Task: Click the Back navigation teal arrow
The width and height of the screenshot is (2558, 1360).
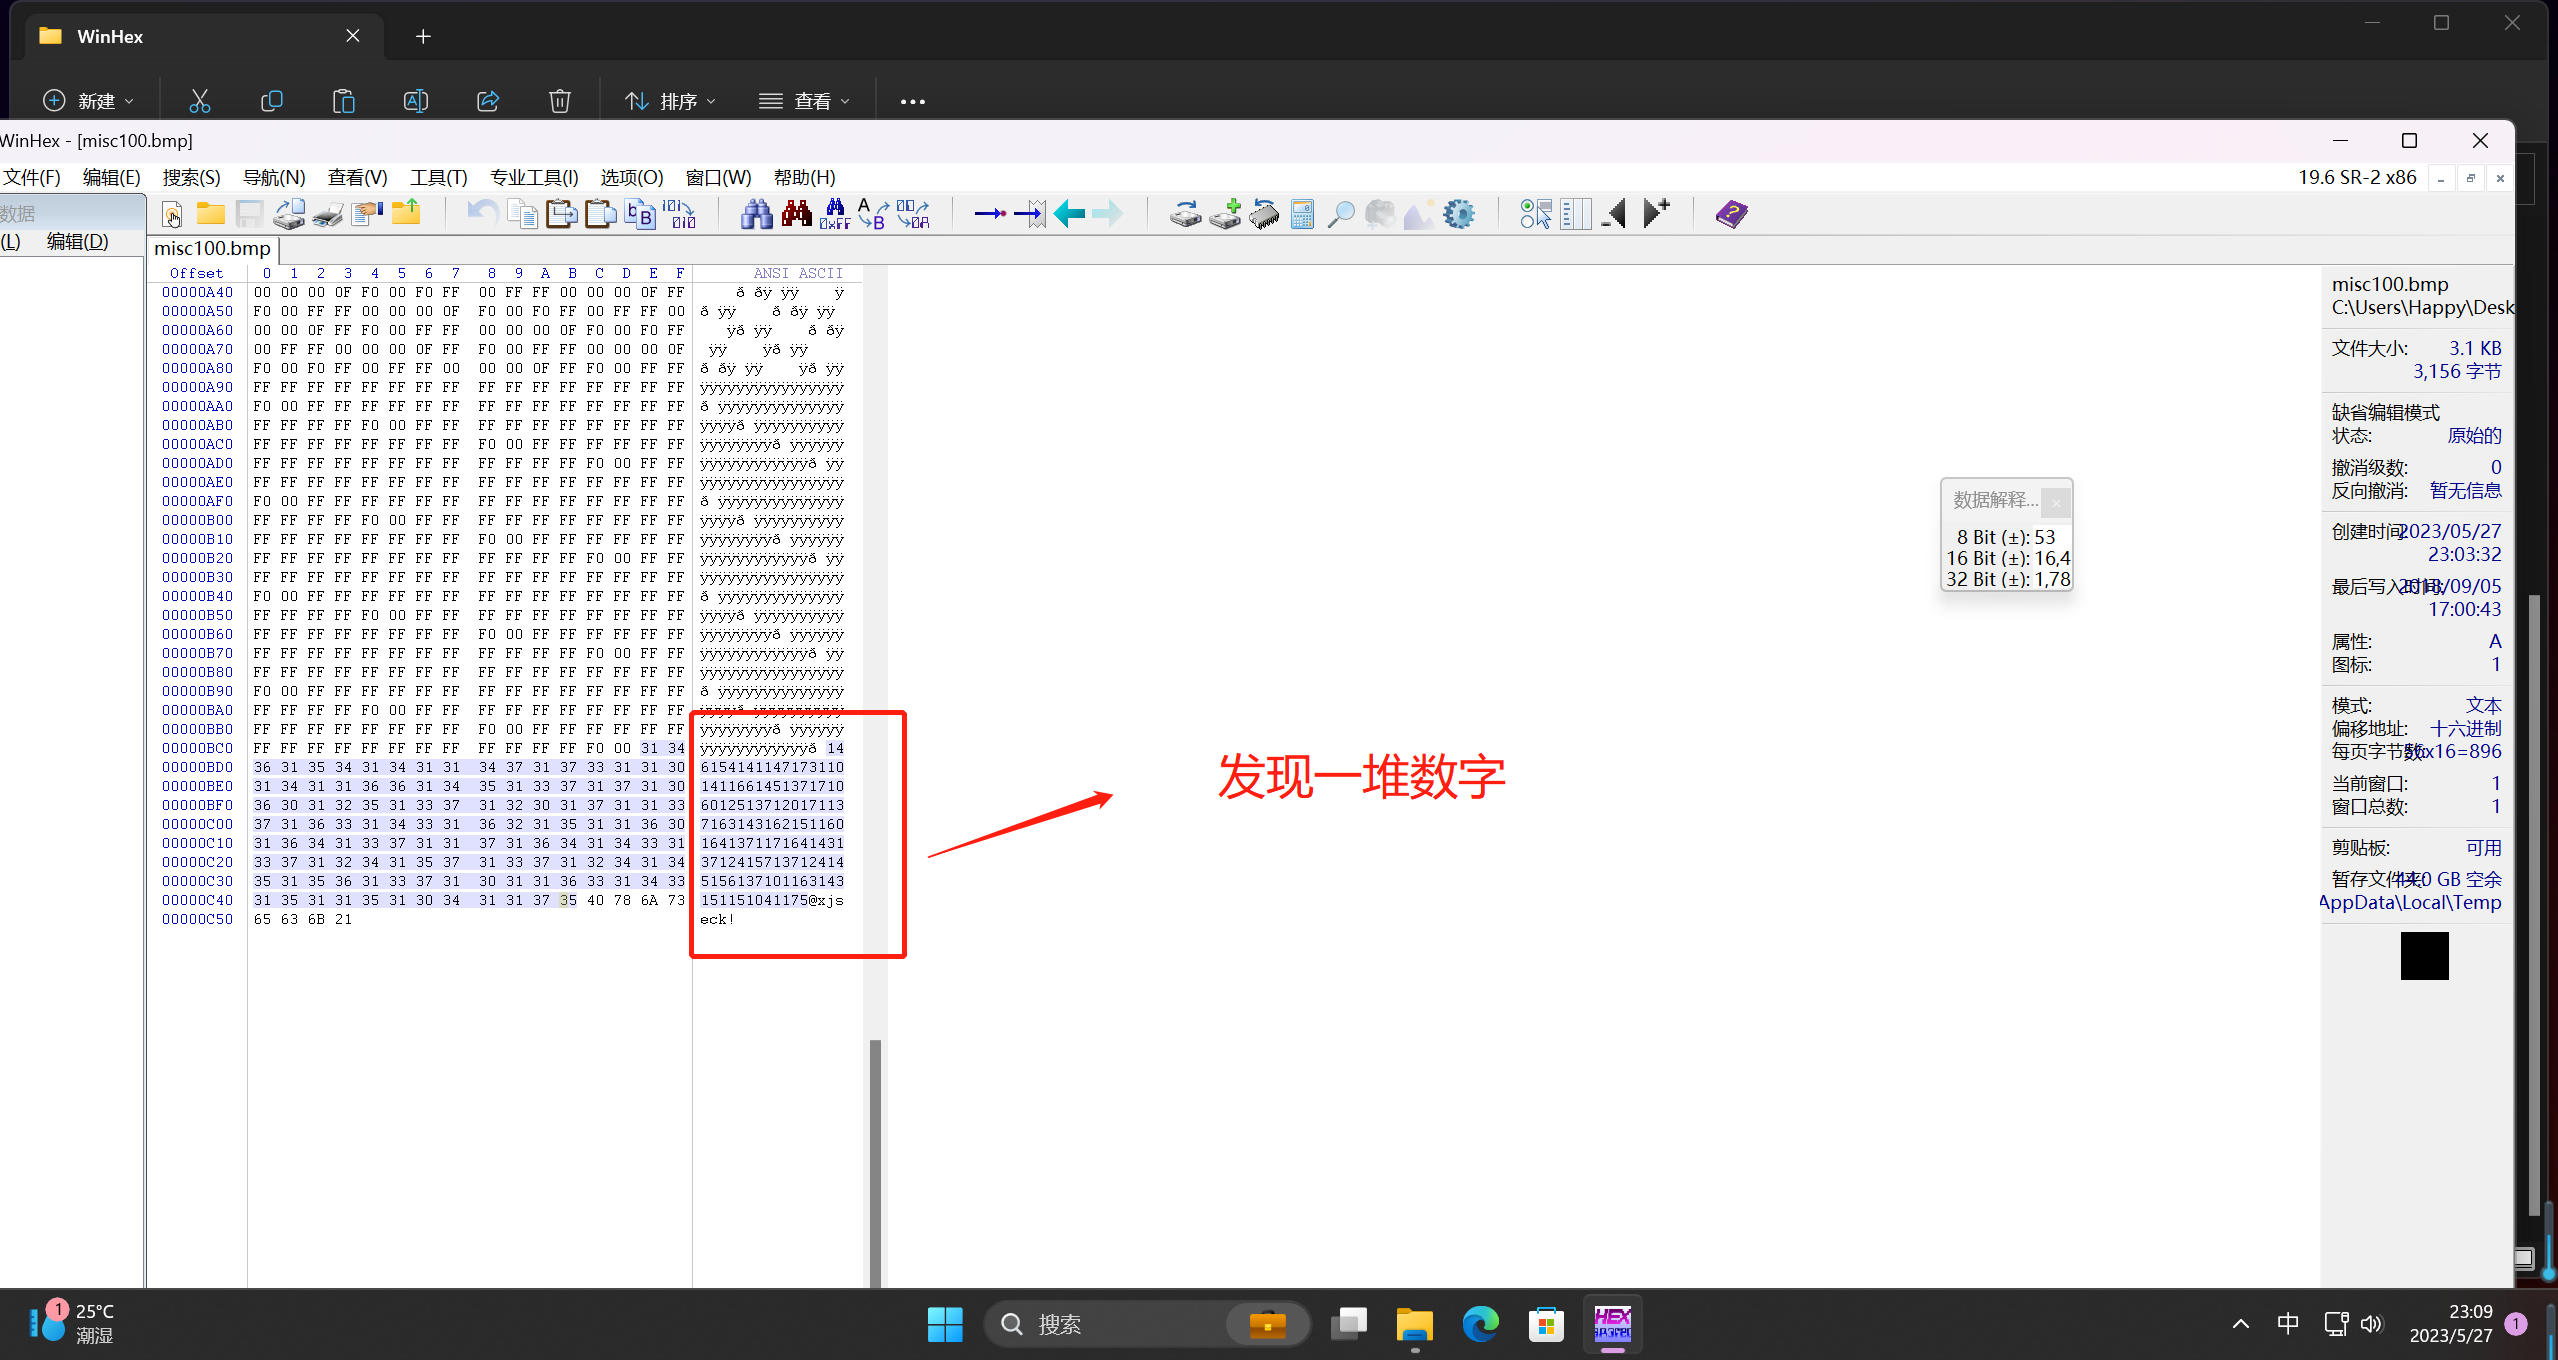Action: (x=1069, y=213)
